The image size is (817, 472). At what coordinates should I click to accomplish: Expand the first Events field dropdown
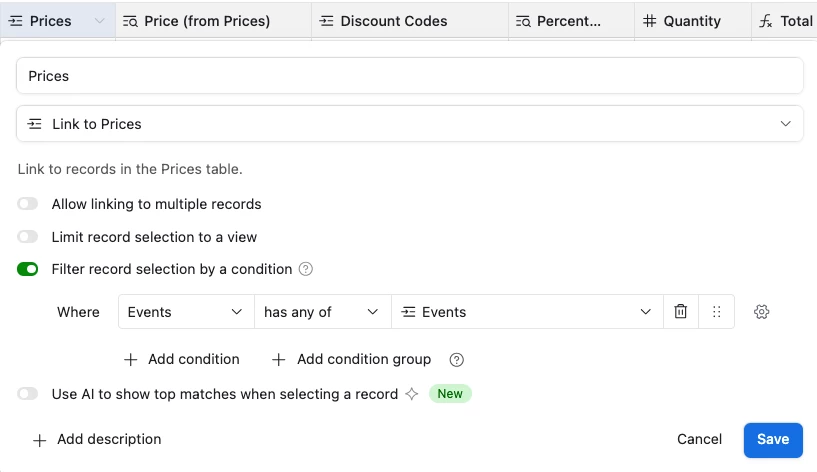(186, 312)
